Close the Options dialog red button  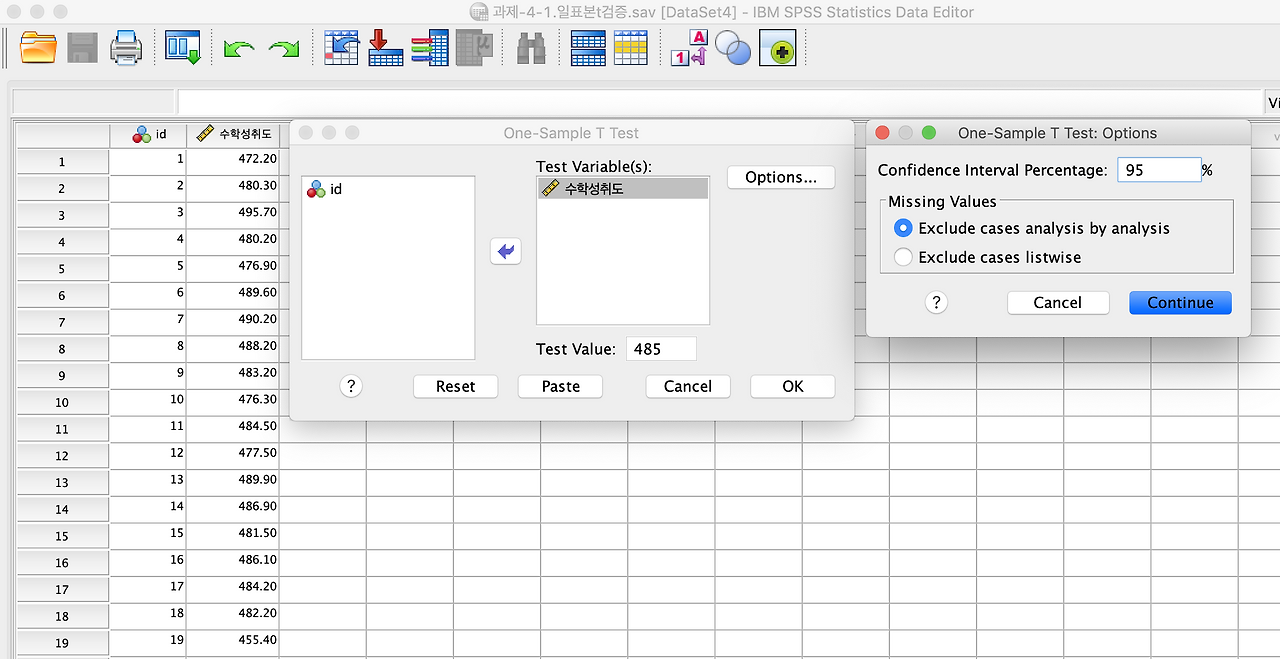point(882,132)
